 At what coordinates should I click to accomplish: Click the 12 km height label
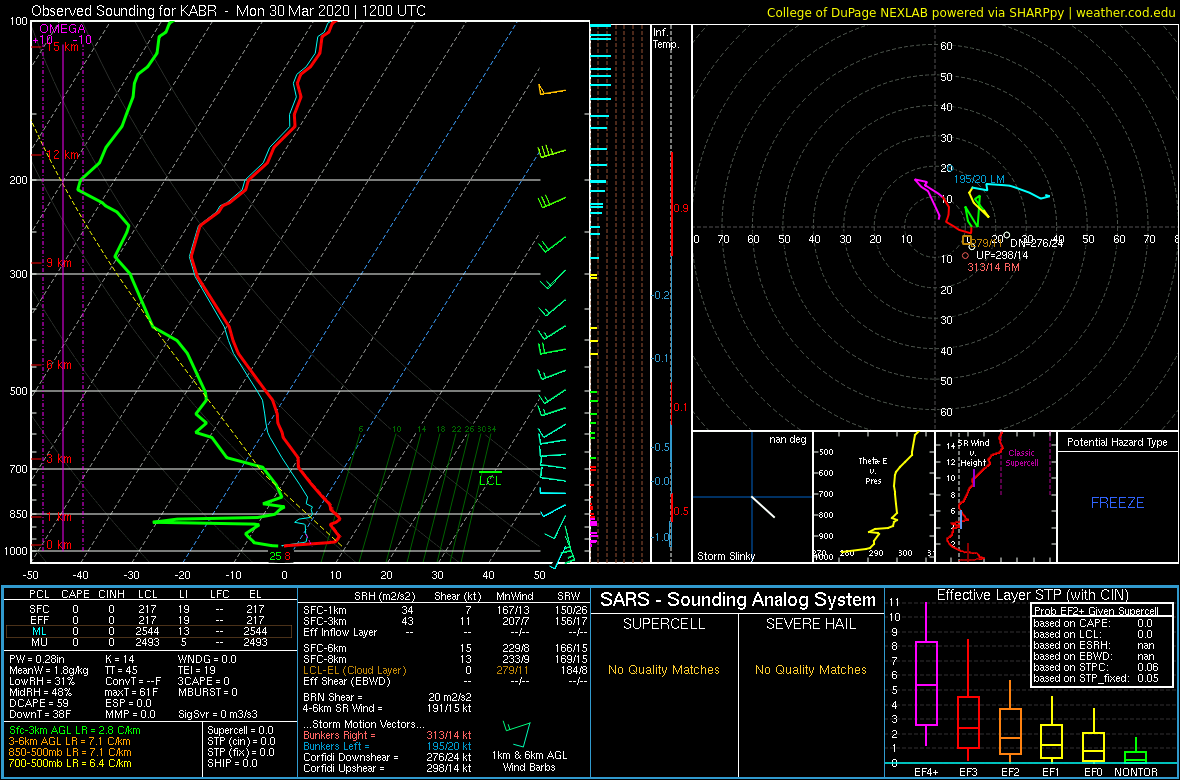(x=60, y=155)
